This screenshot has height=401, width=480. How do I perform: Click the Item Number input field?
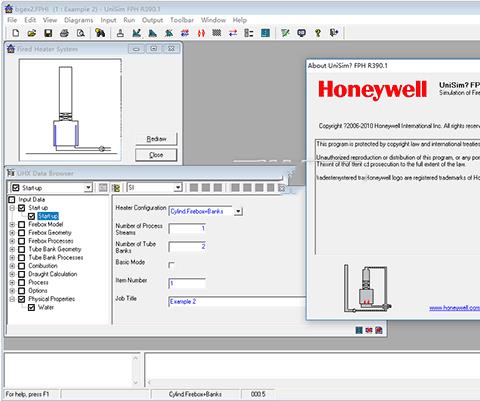[x=187, y=283]
